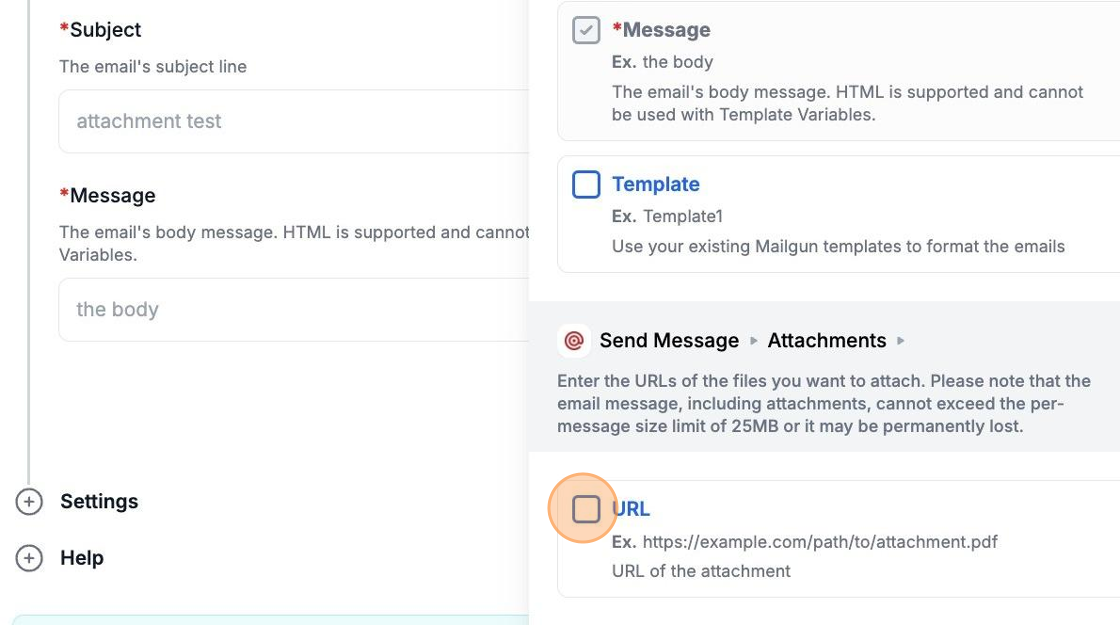This screenshot has width=1120, height=625.
Task: Uncheck the Message field checkbox
Action: (586, 30)
